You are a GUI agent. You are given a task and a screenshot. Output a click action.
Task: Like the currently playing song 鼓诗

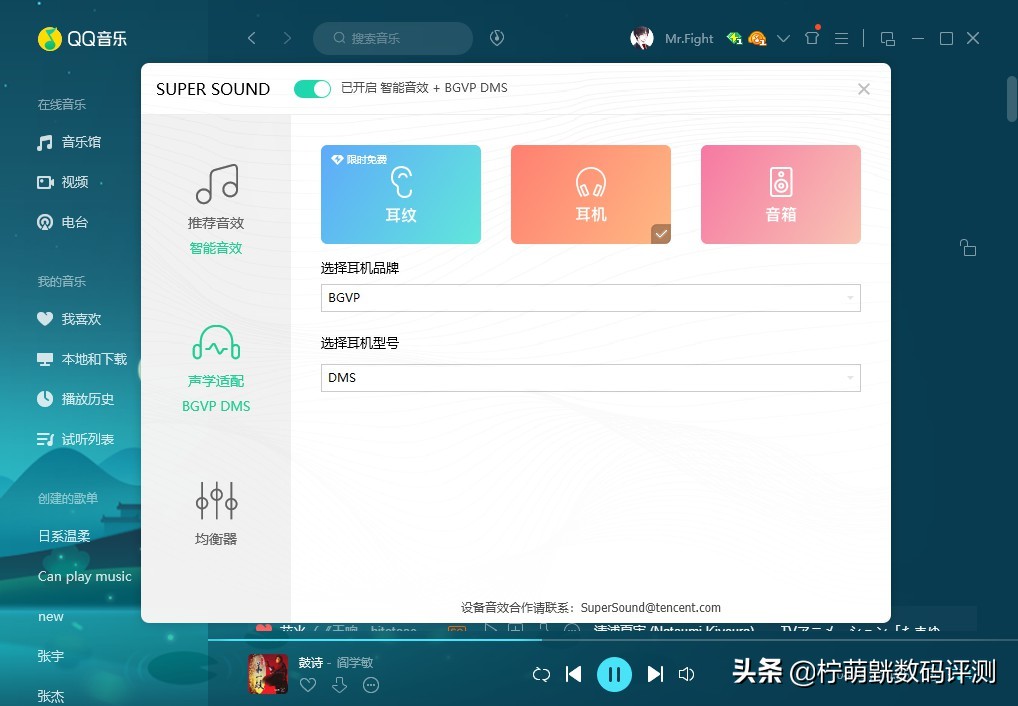(308, 685)
